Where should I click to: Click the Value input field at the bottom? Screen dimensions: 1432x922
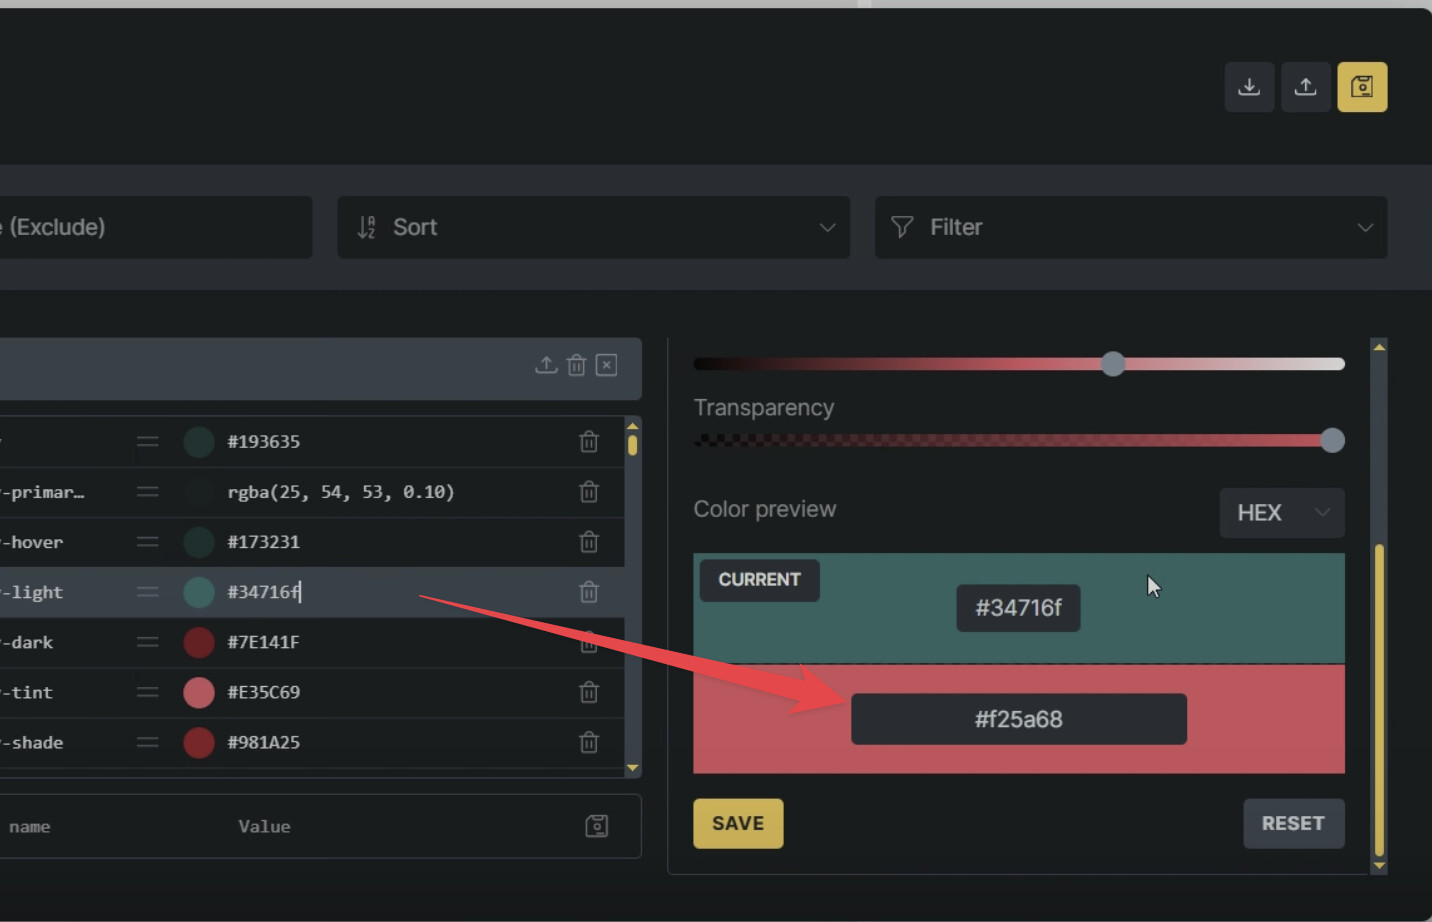(265, 826)
